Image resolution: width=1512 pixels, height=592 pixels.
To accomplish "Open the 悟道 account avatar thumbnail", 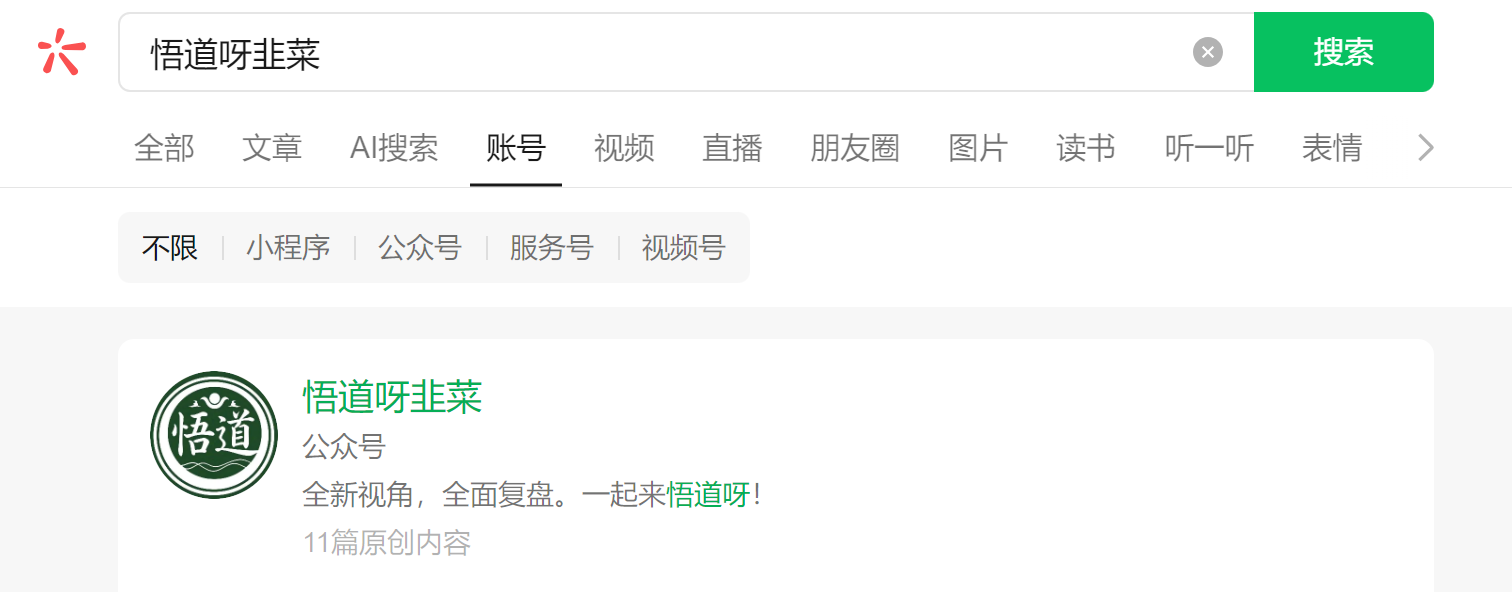I will 214,435.
